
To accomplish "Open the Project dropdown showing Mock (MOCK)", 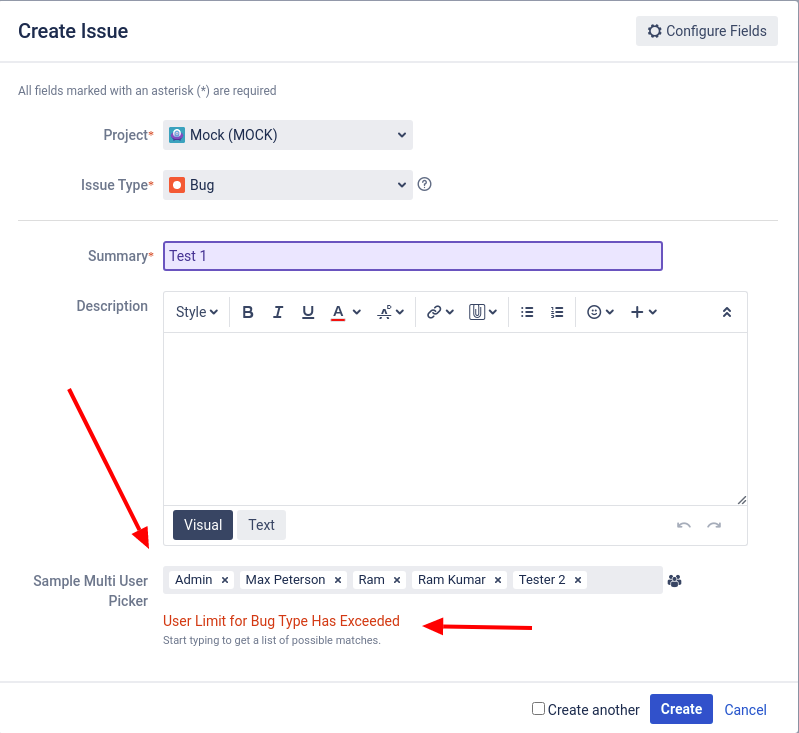I will tap(288, 135).
